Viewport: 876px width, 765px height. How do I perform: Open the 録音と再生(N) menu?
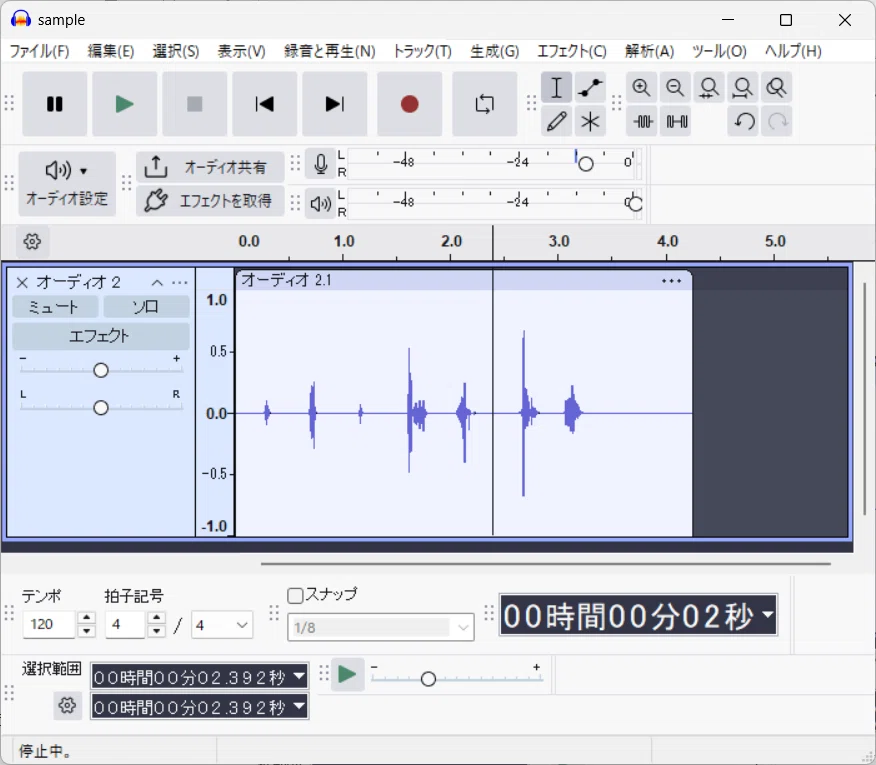pyautogui.click(x=330, y=51)
